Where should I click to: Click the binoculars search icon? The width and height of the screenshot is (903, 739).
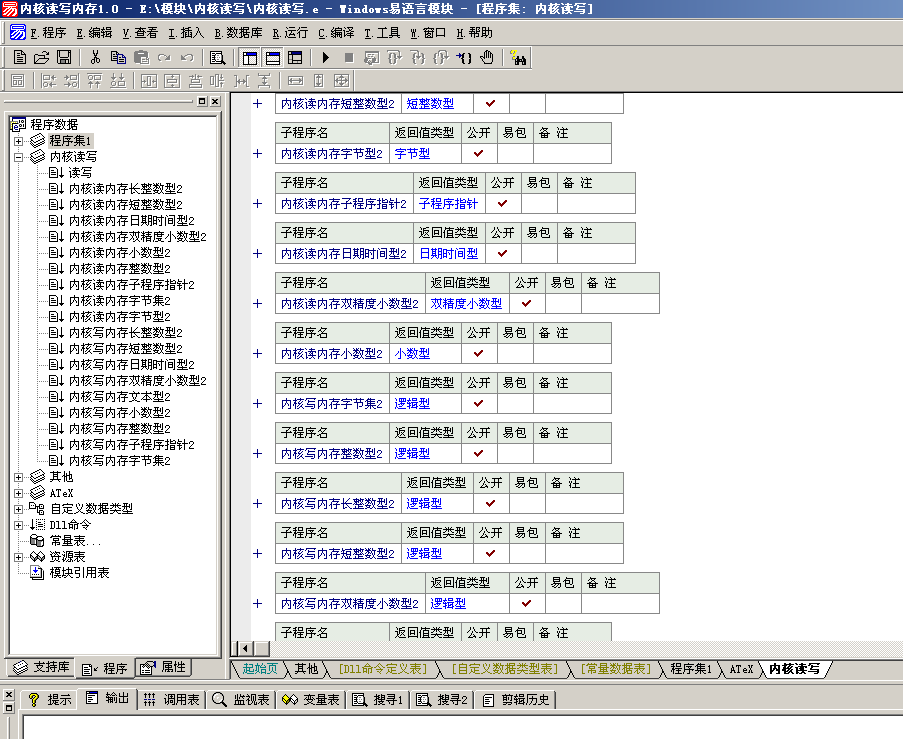point(518,58)
